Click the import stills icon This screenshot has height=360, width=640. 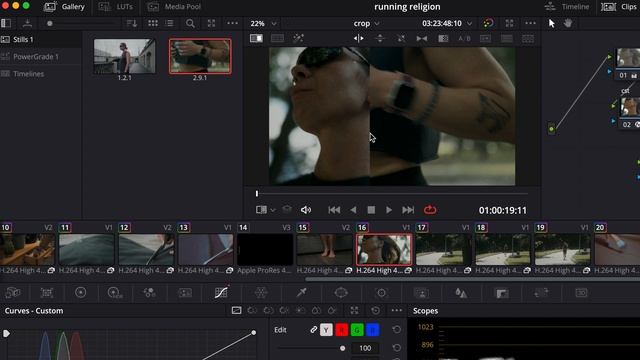27,23
